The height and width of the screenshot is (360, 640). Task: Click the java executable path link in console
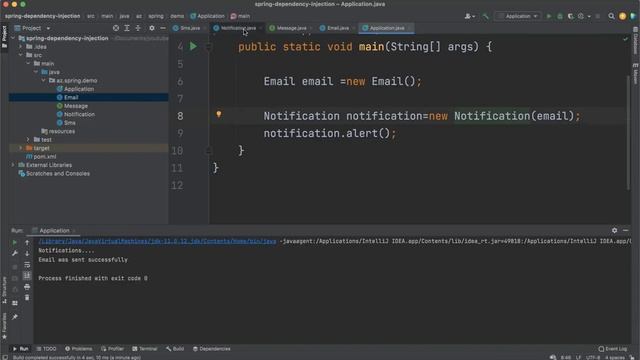point(157,241)
